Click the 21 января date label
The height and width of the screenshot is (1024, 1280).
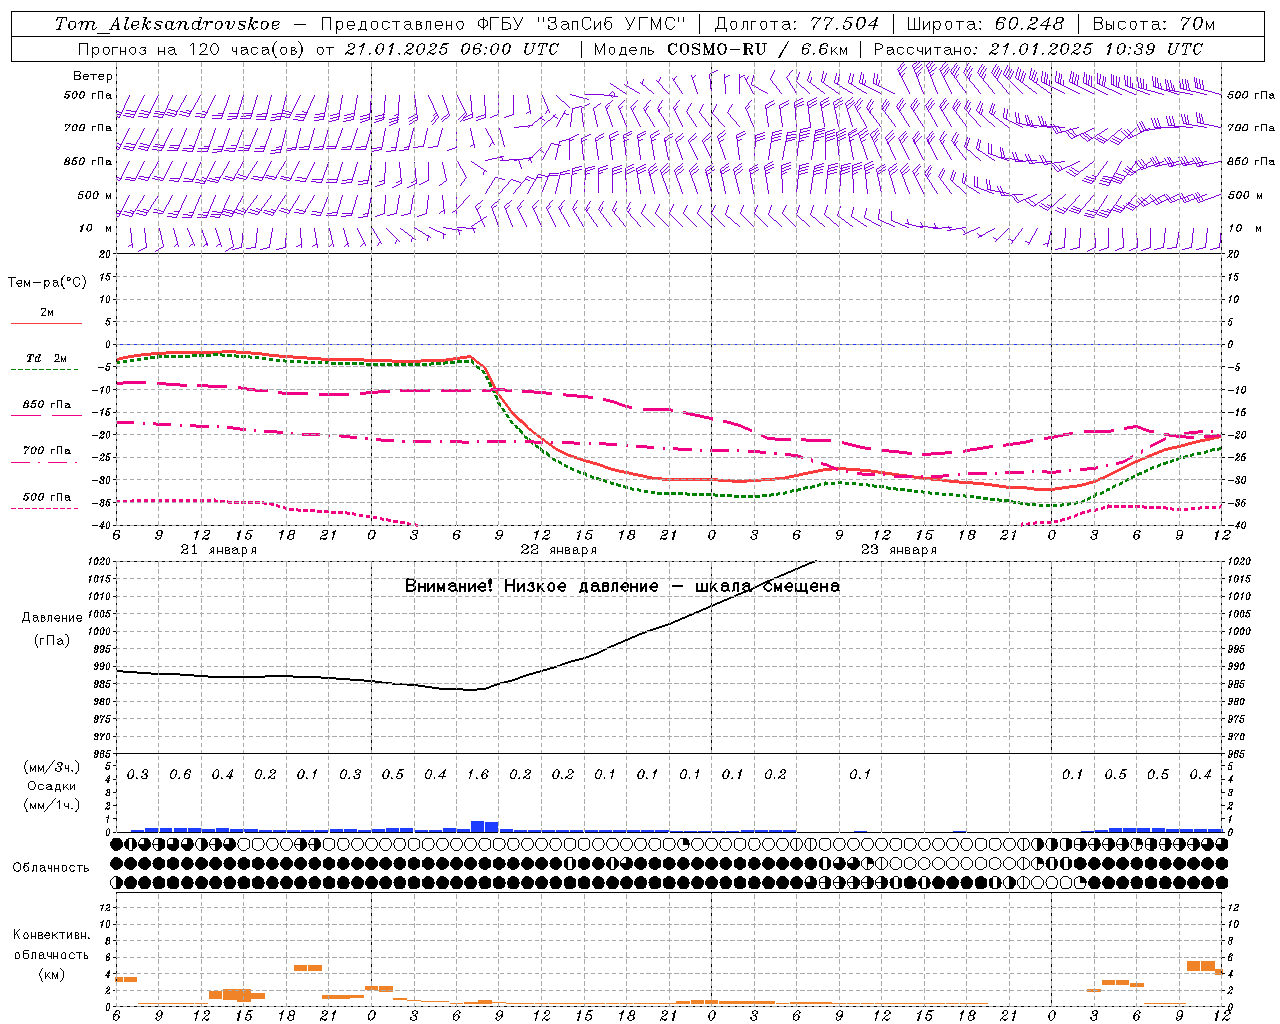pos(218,550)
